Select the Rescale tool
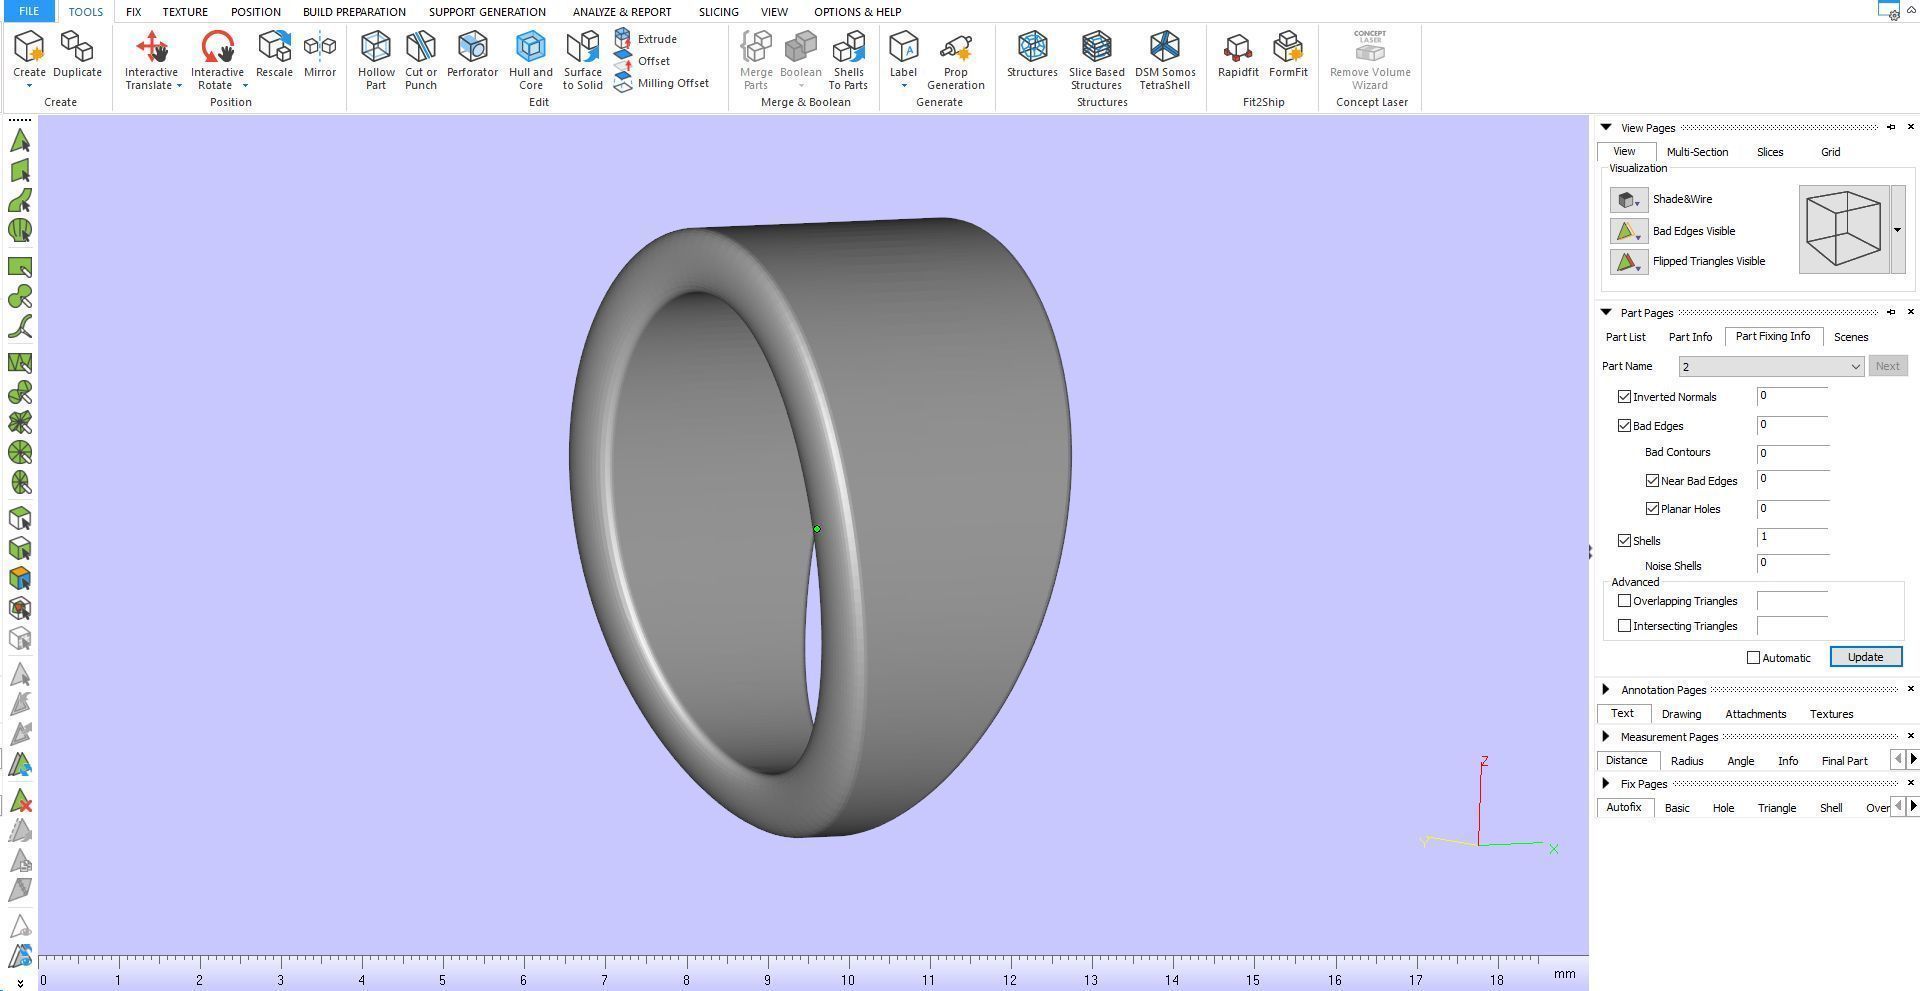 pyautogui.click(x=274, y=54)
